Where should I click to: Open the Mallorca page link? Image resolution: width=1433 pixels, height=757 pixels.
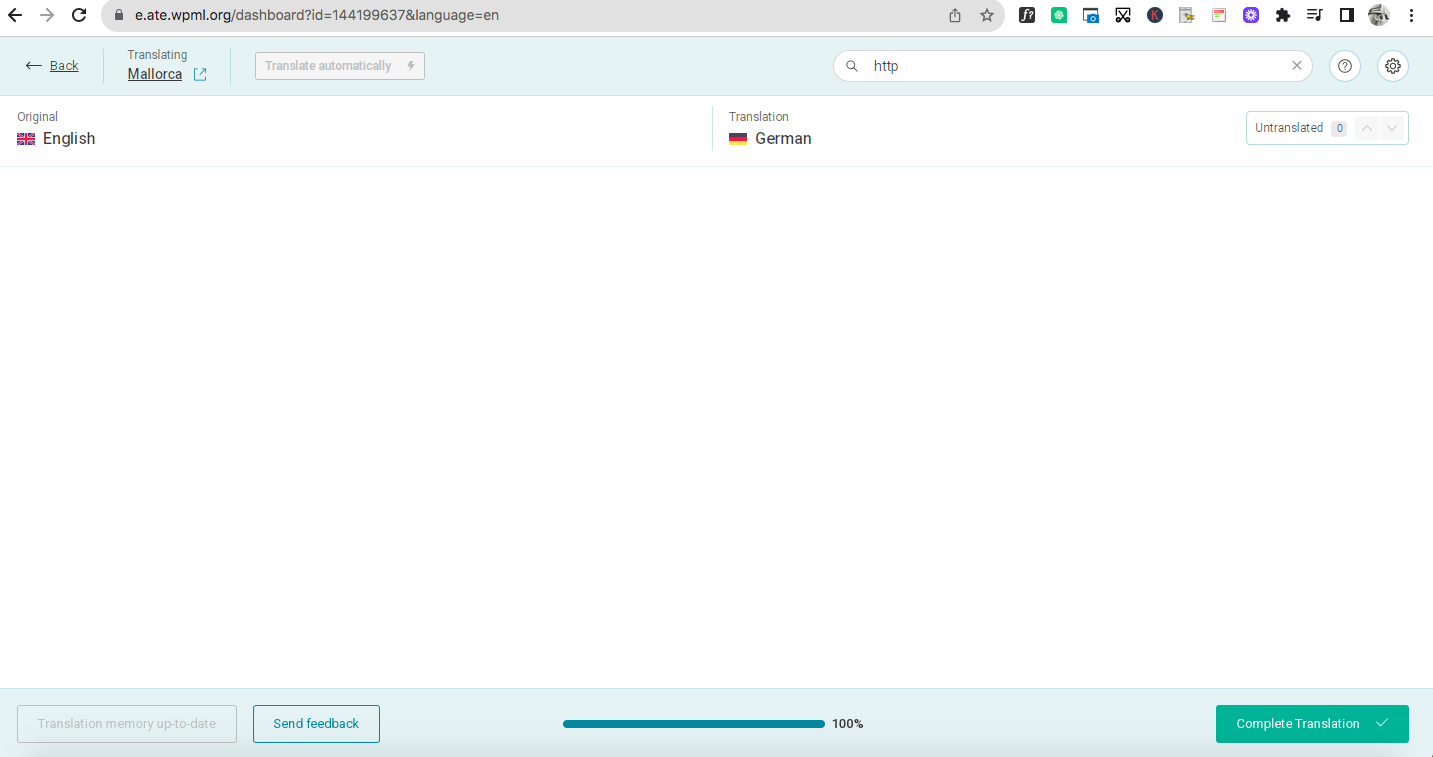155,74
